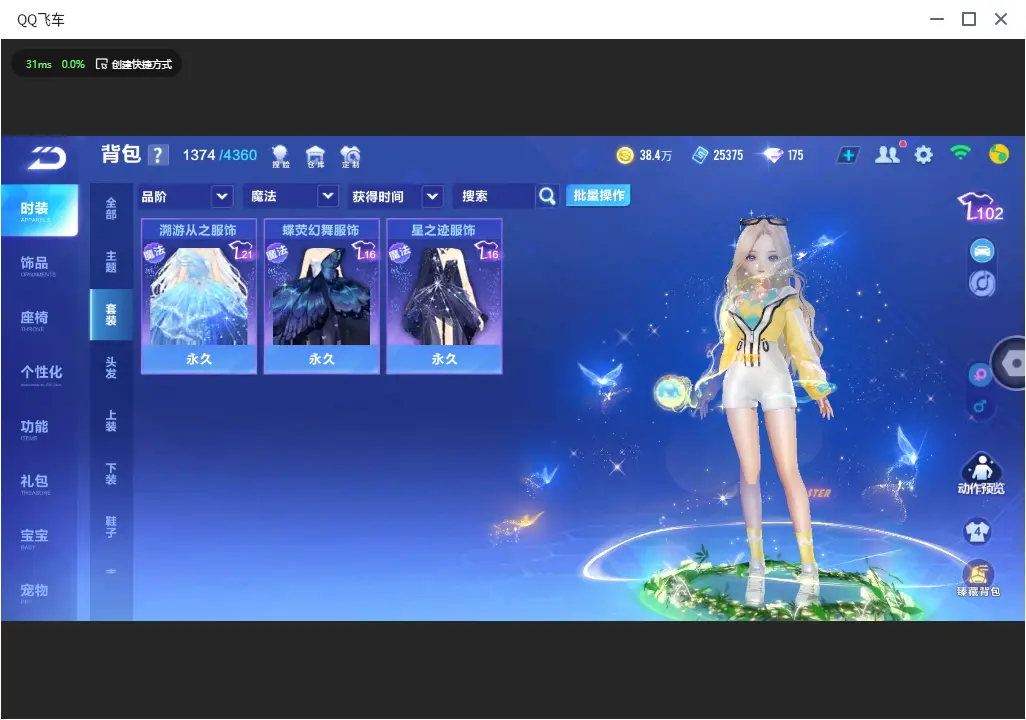This screenshot has width=1026, height=720.
Task: Click the 搜索 search input field
Action: coord(495,196)
